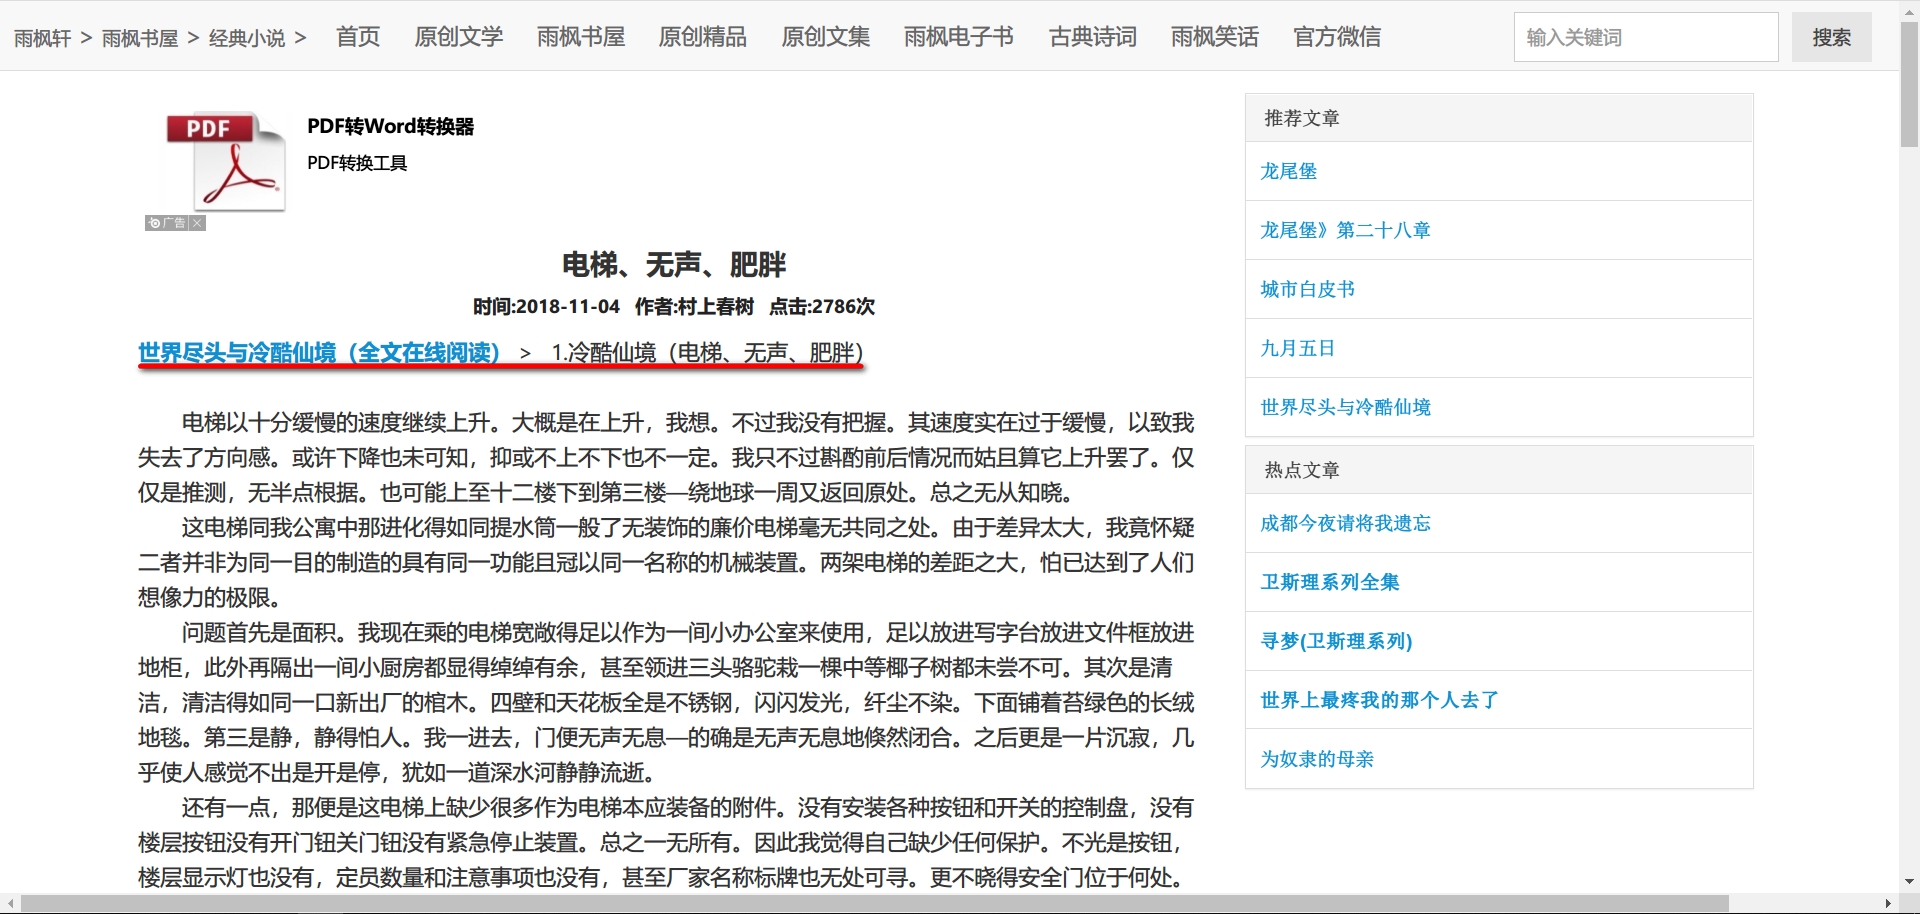Open the 首页 navigation menu item
Screen dimensions: 1920x914
tap(358, 37)
